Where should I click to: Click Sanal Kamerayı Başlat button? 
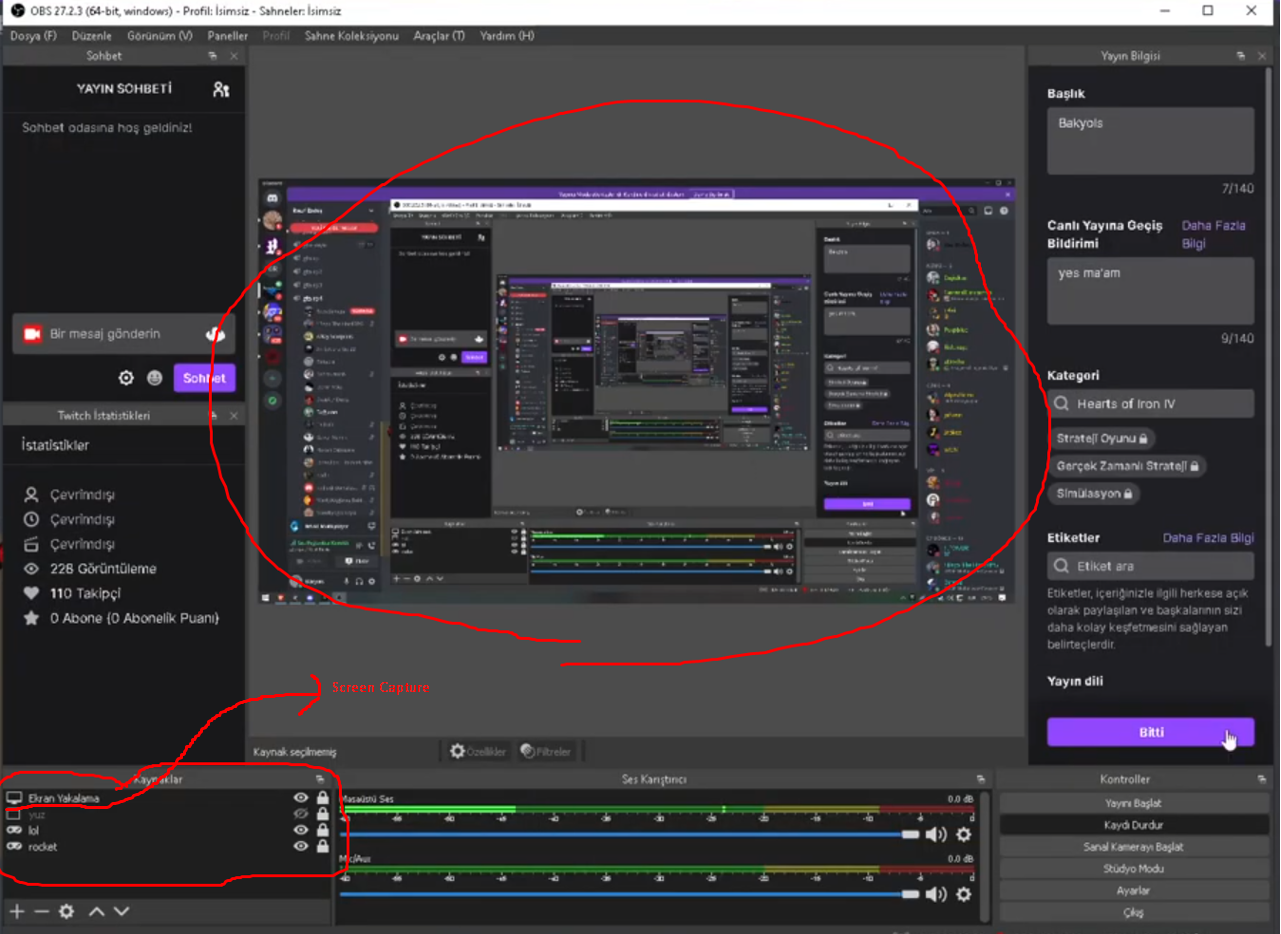(1133, 847)
